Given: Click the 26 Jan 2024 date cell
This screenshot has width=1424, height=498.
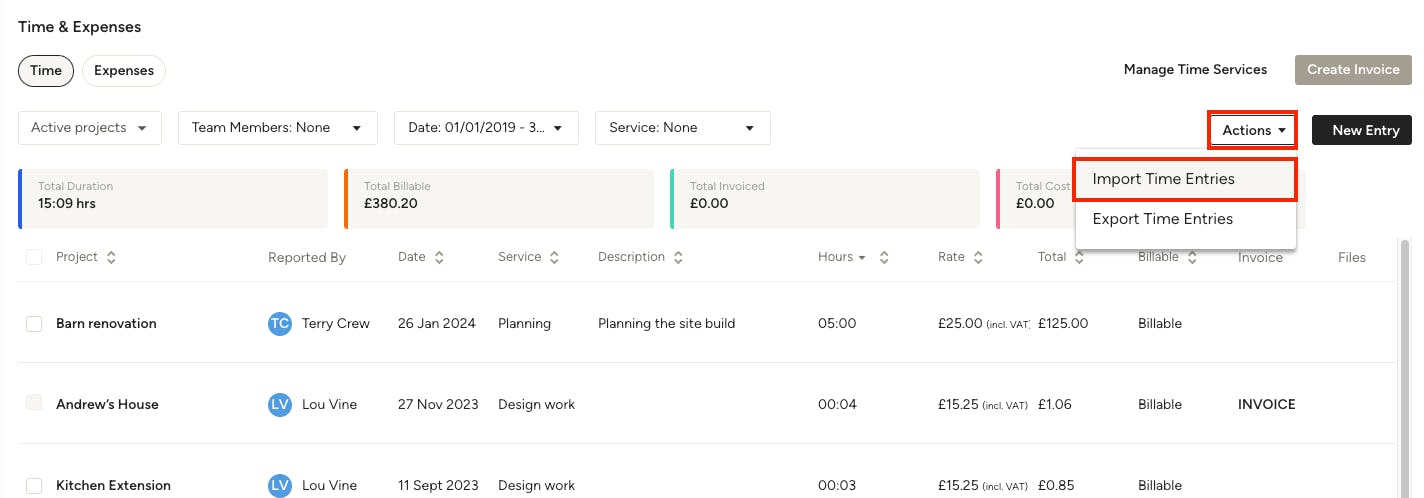Looking at the screenshot, I should pyautogui.click(x=437, y=323).
